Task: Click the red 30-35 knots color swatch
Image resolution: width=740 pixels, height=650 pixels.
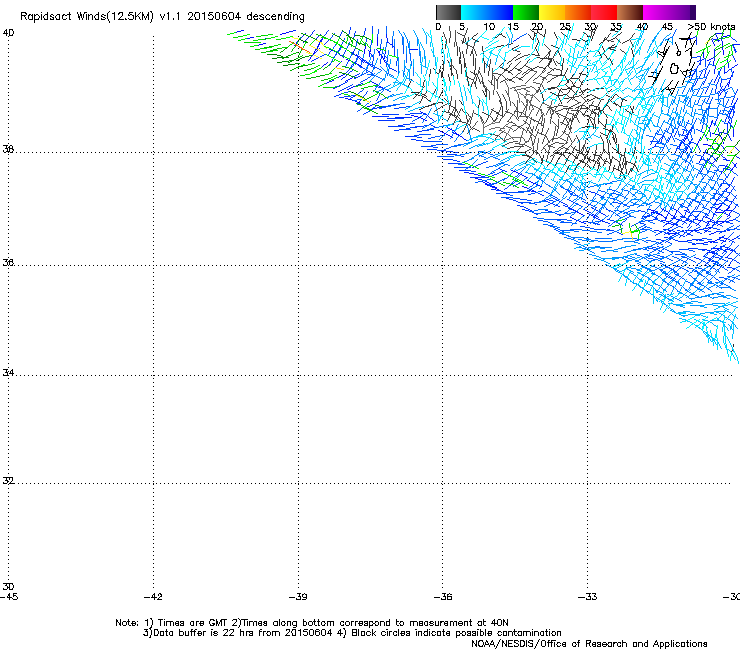Action: (604, 12)
